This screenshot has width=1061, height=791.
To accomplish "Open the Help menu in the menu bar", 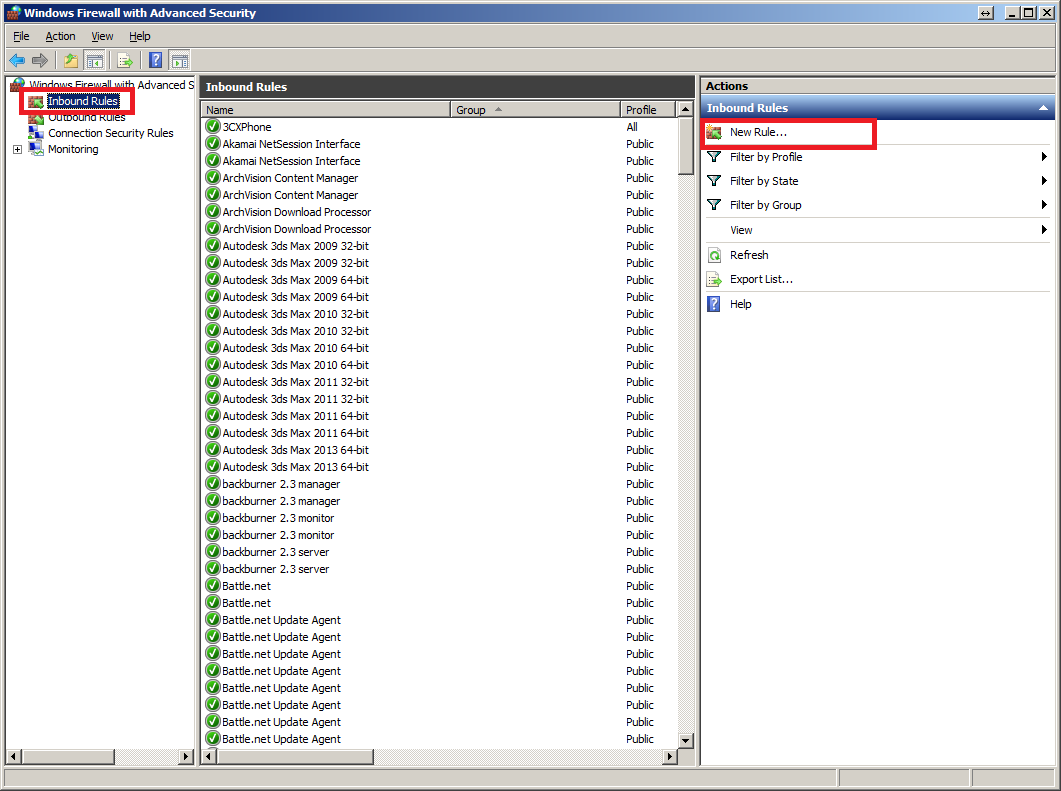I will coord(139,36).
